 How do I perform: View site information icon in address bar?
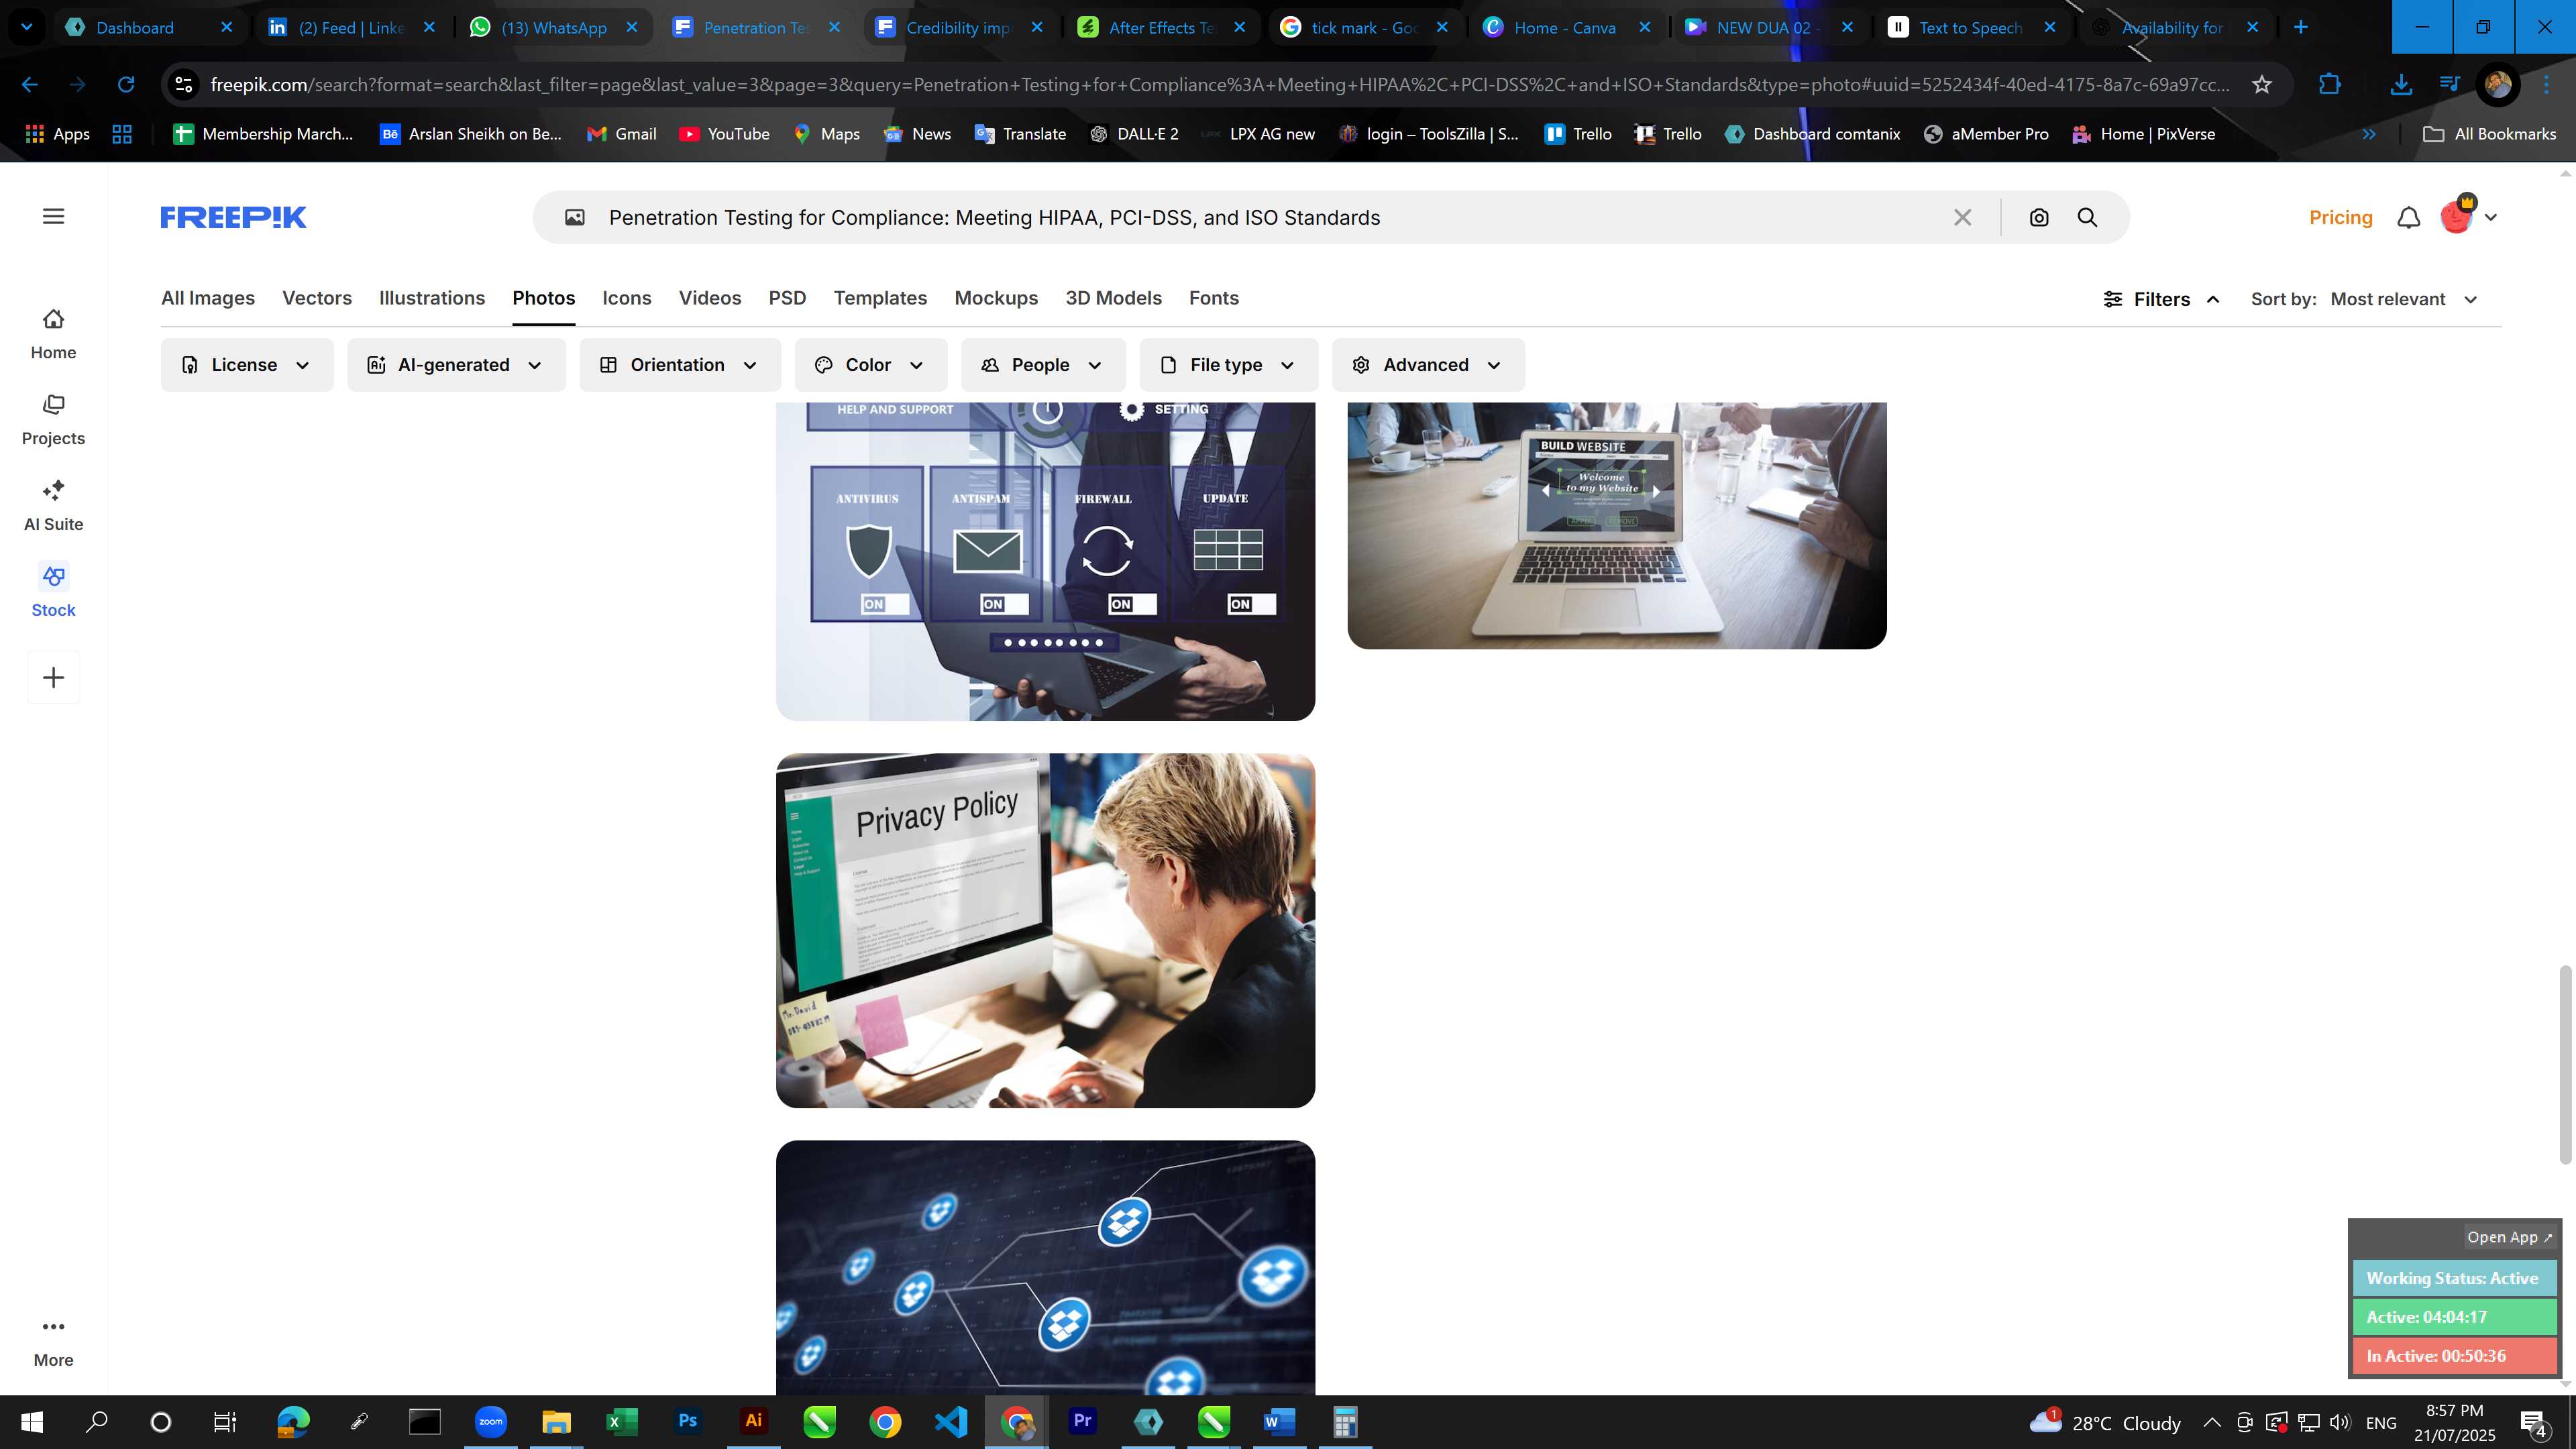click(184, 85)
